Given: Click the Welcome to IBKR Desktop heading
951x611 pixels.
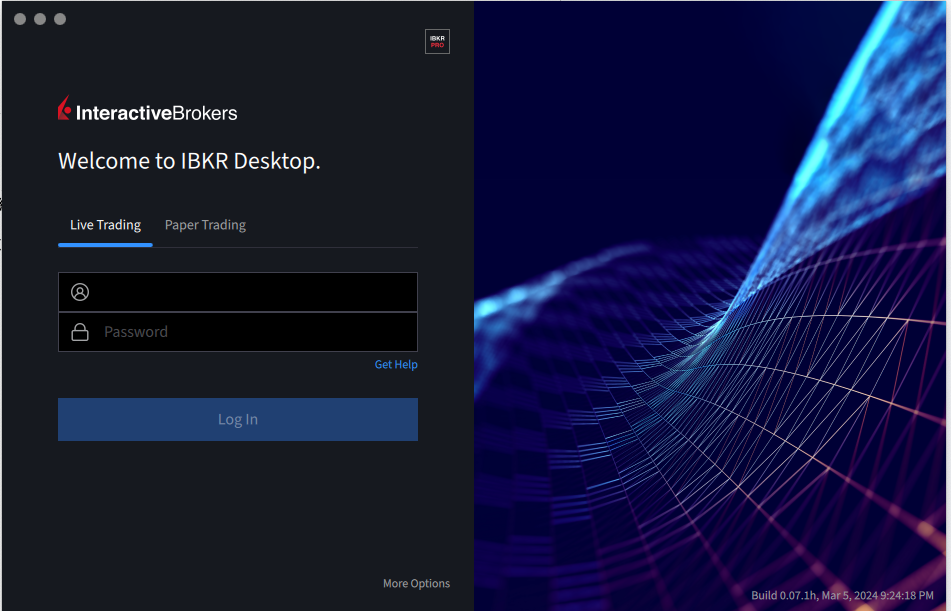Looking at the screenshot, I should point(189,161).
